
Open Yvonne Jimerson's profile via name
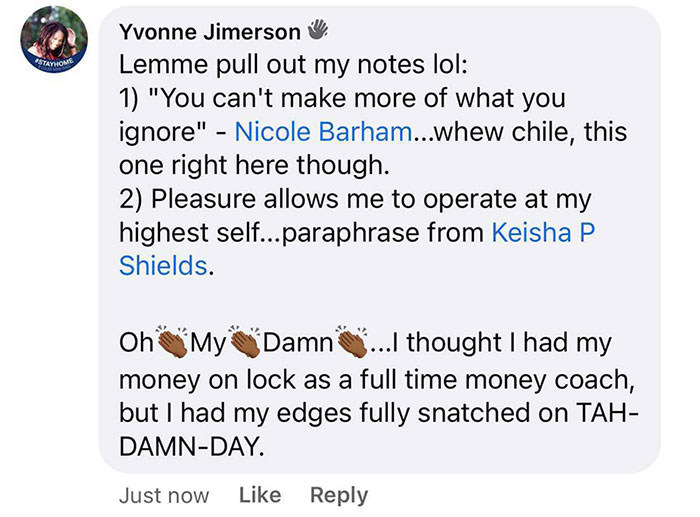209,32
